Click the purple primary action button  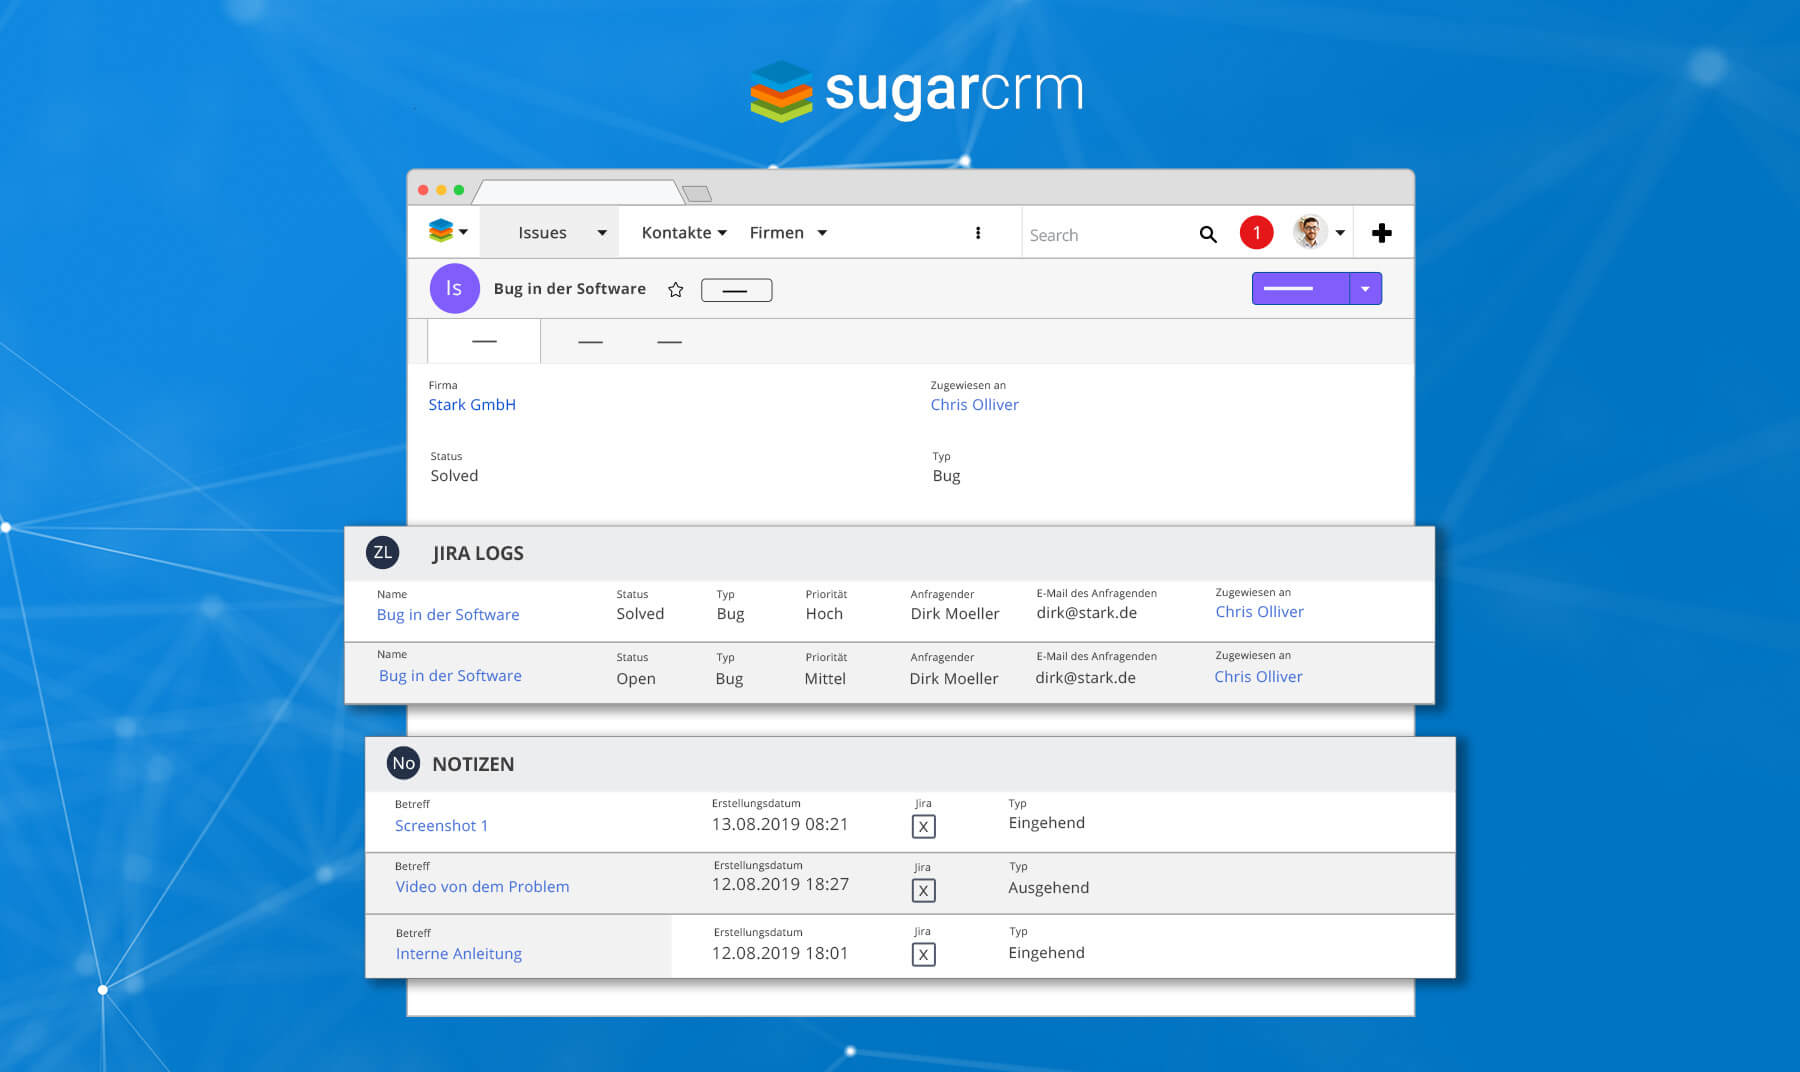click(x=1299, y=289)
